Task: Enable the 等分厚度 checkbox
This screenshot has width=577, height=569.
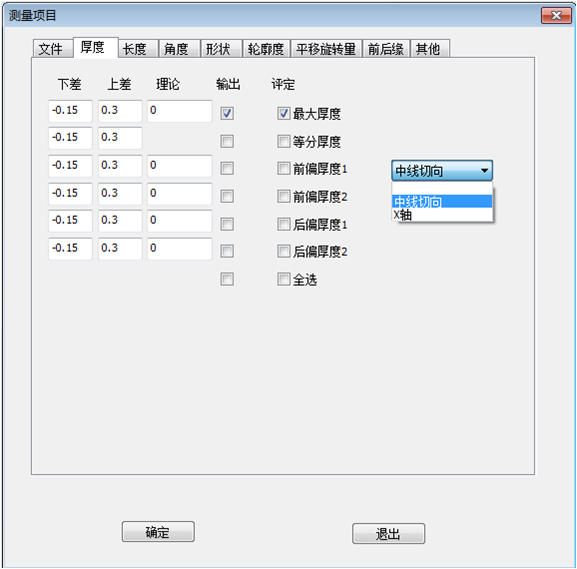Action: point(283,141)
